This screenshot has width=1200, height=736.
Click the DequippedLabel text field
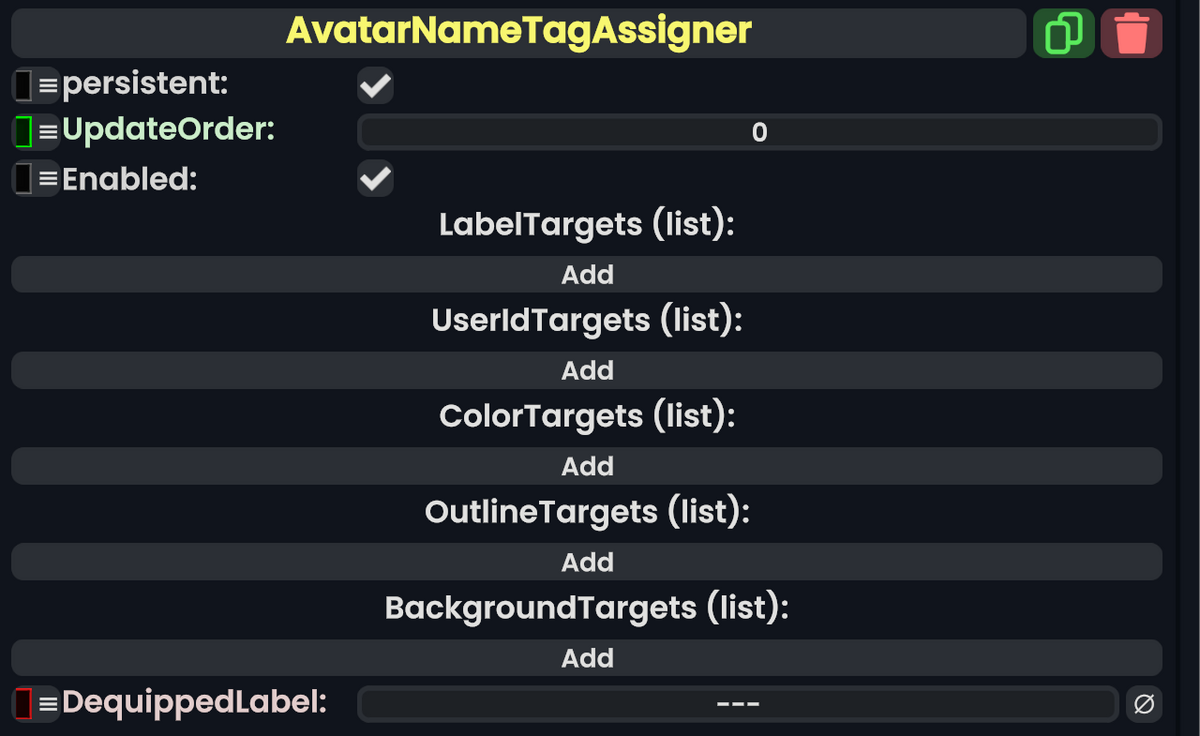pyautogui.click(x=737, y=703)
